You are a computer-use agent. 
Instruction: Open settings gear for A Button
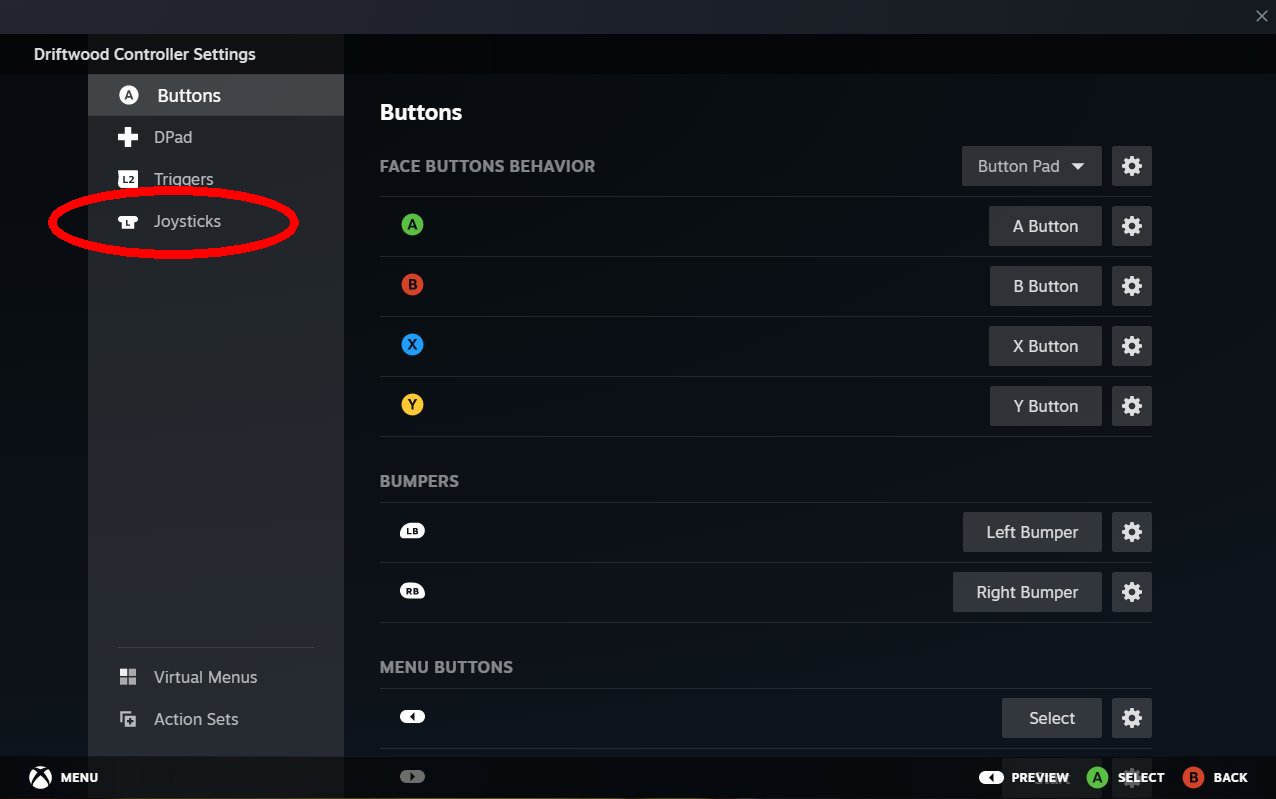[x=1131, y=226]
